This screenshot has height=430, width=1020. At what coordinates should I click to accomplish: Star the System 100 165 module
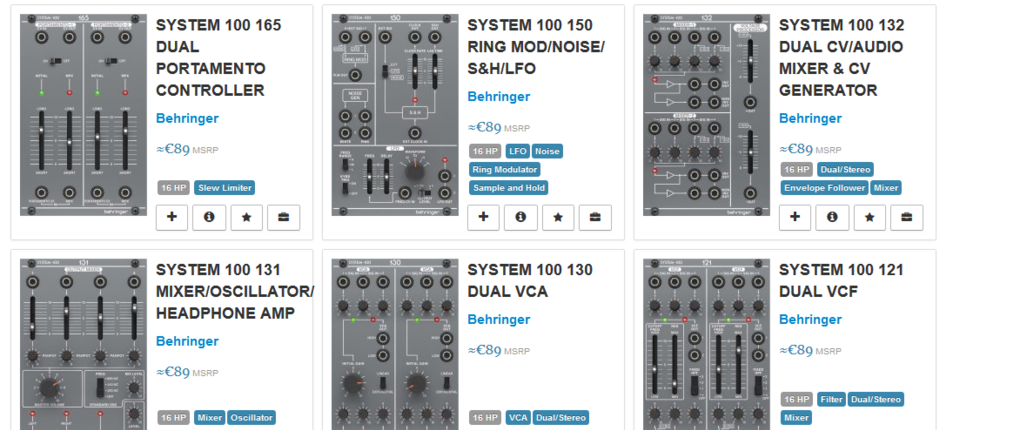coord(247,217)
